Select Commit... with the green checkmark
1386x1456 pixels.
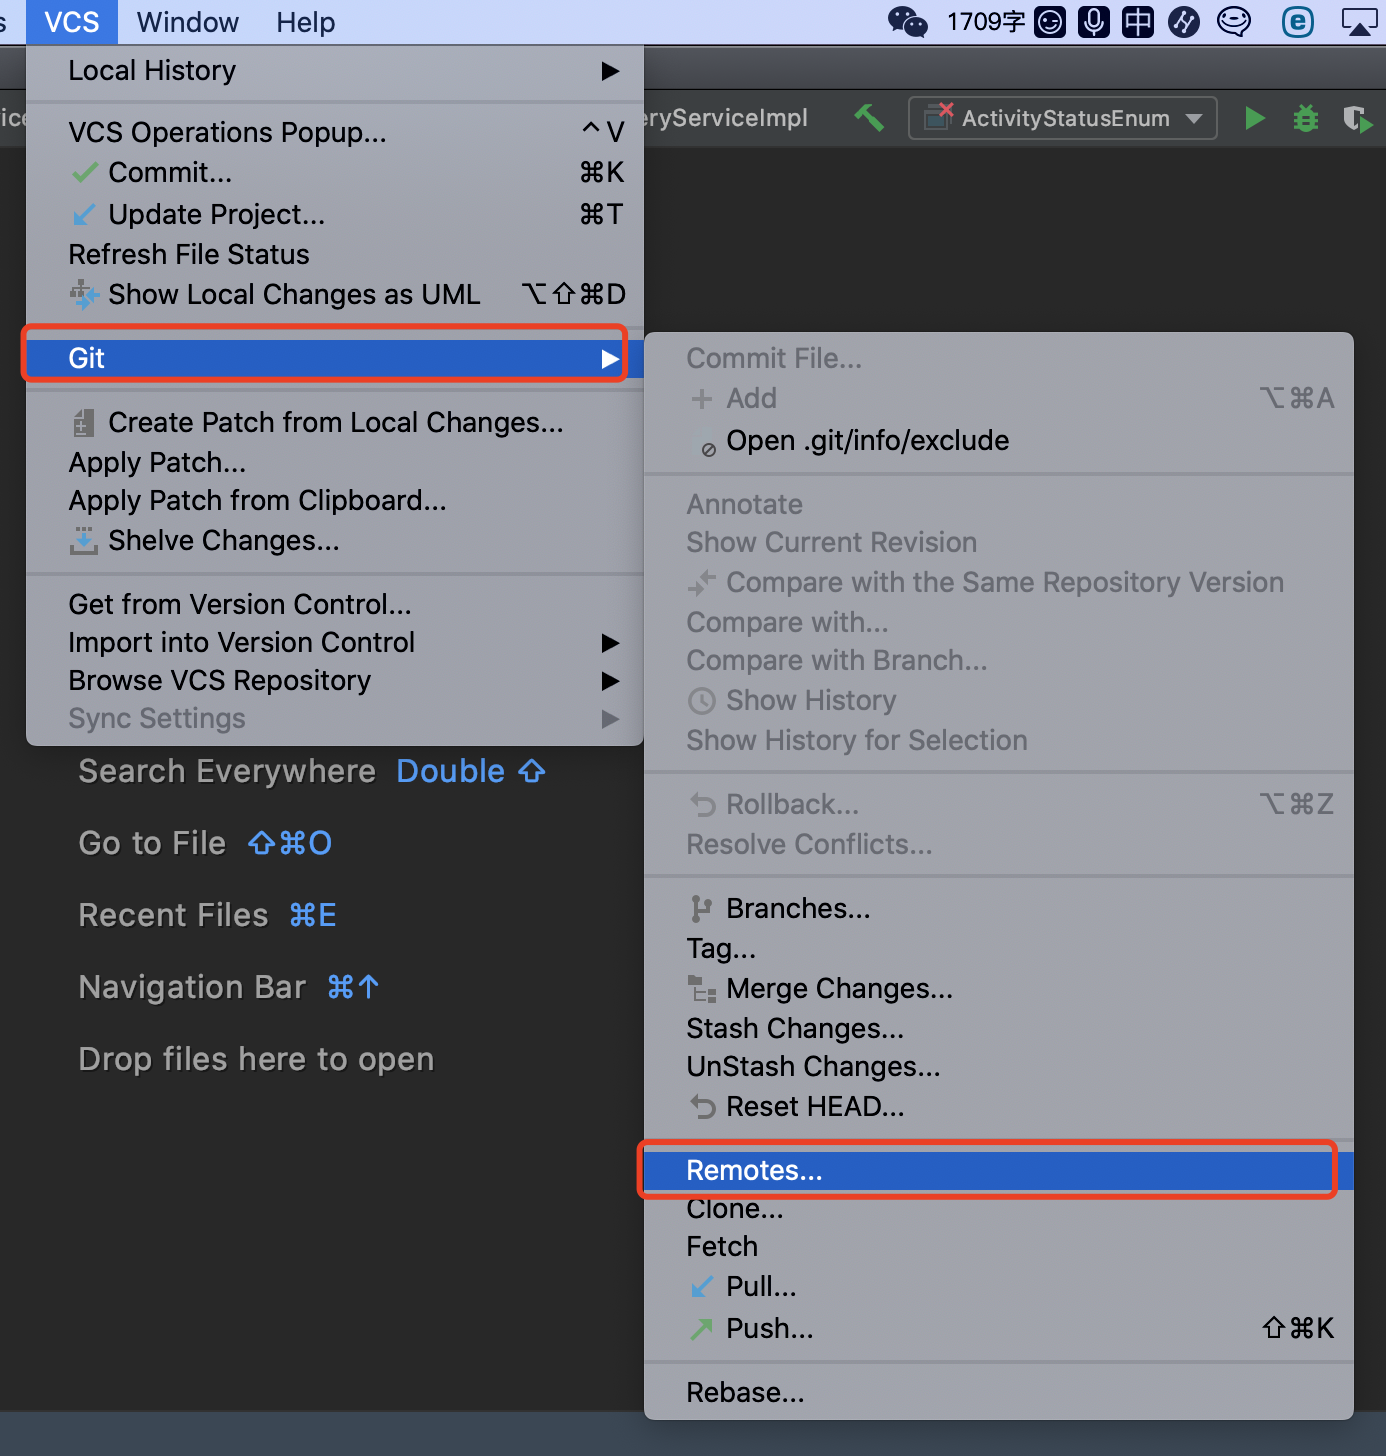tap(335, 173)
